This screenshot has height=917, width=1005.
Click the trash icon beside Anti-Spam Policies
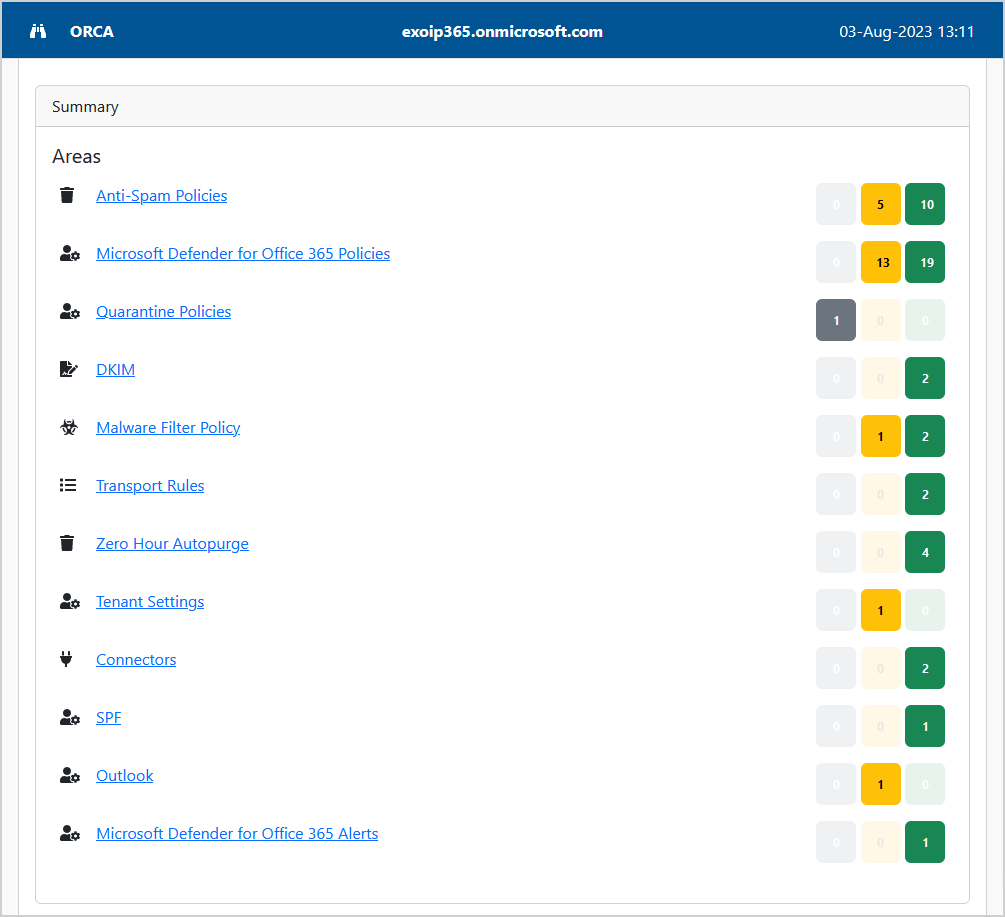pos(67,196)
